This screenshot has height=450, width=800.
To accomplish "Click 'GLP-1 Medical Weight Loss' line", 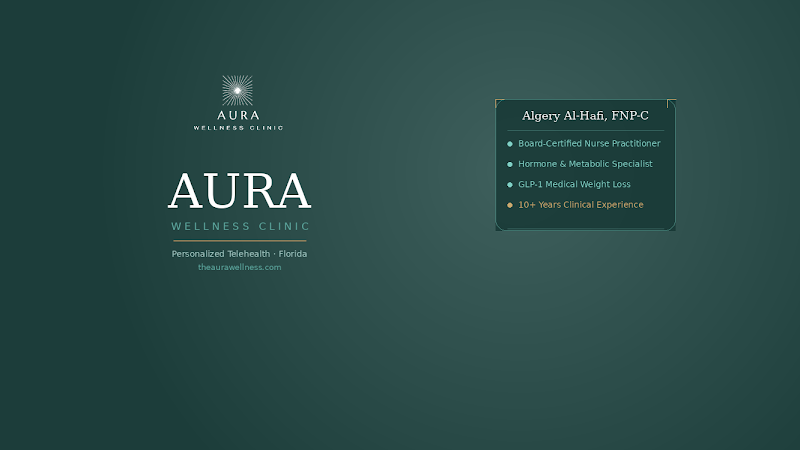I will (574, 184).
